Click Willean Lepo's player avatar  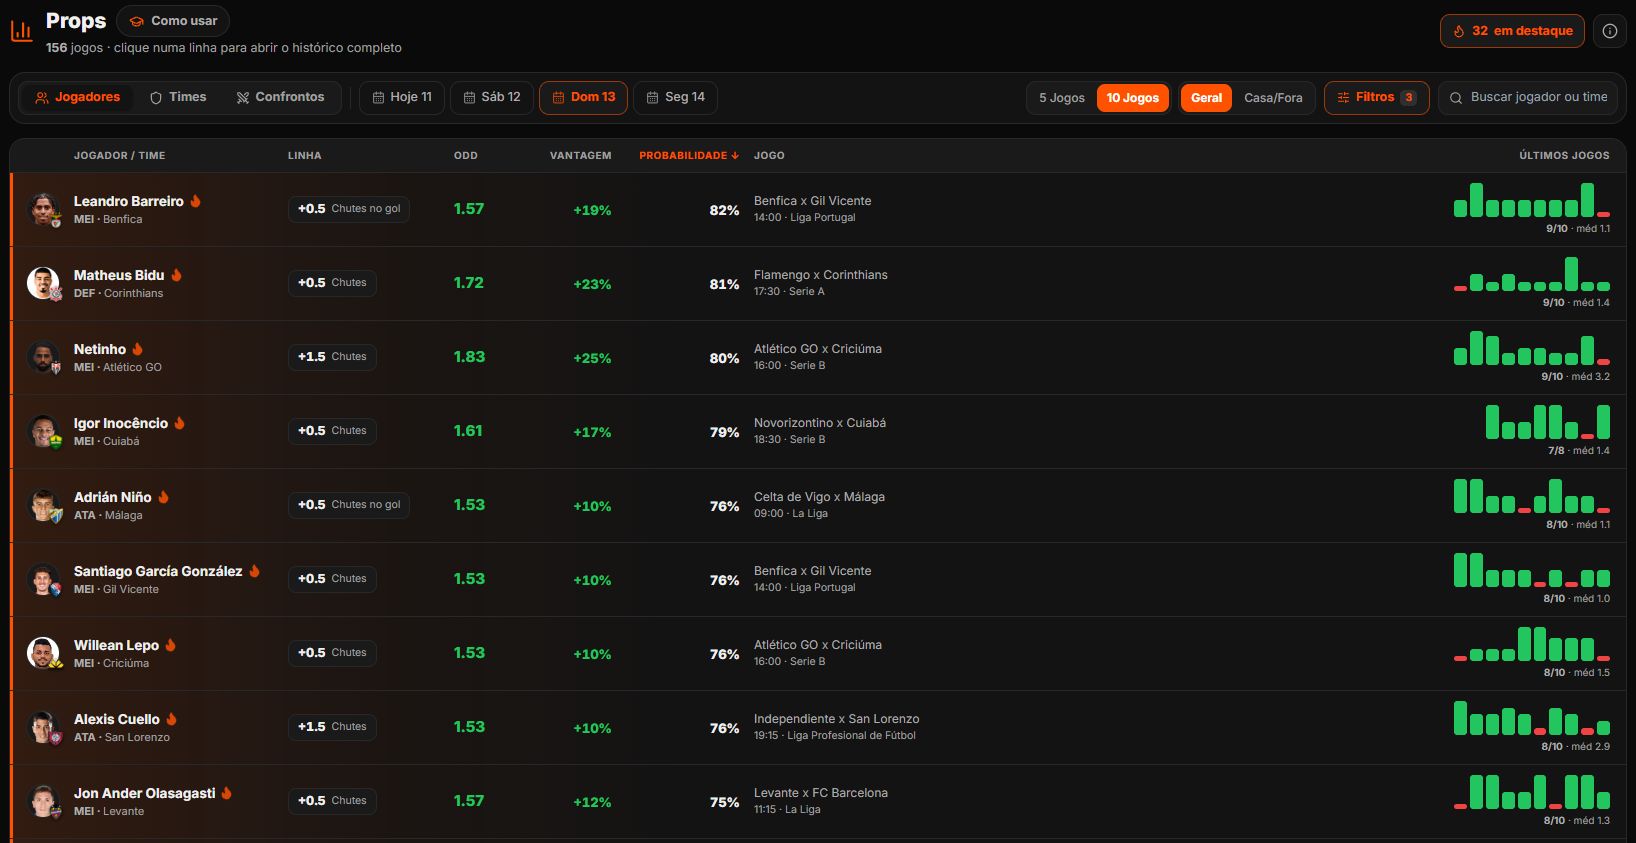[x=43, y=653]
